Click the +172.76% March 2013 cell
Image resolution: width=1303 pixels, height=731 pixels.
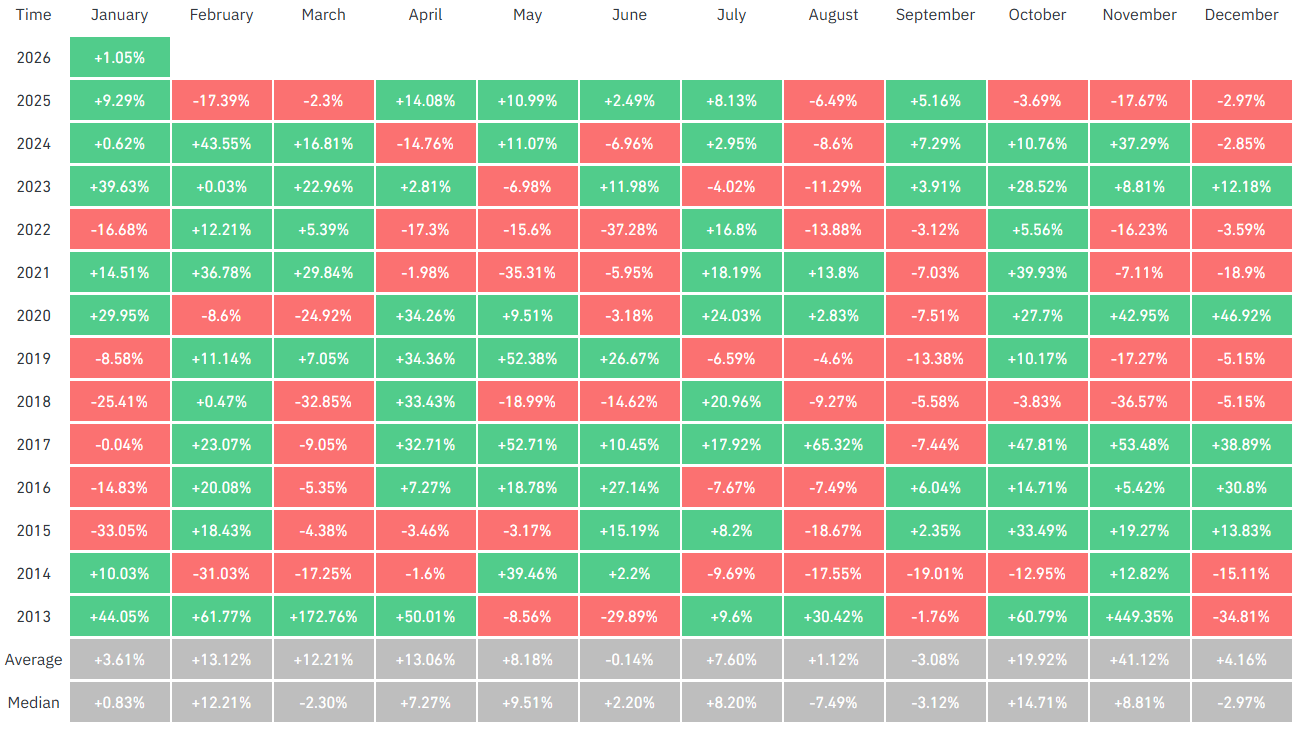coord(323,617)
